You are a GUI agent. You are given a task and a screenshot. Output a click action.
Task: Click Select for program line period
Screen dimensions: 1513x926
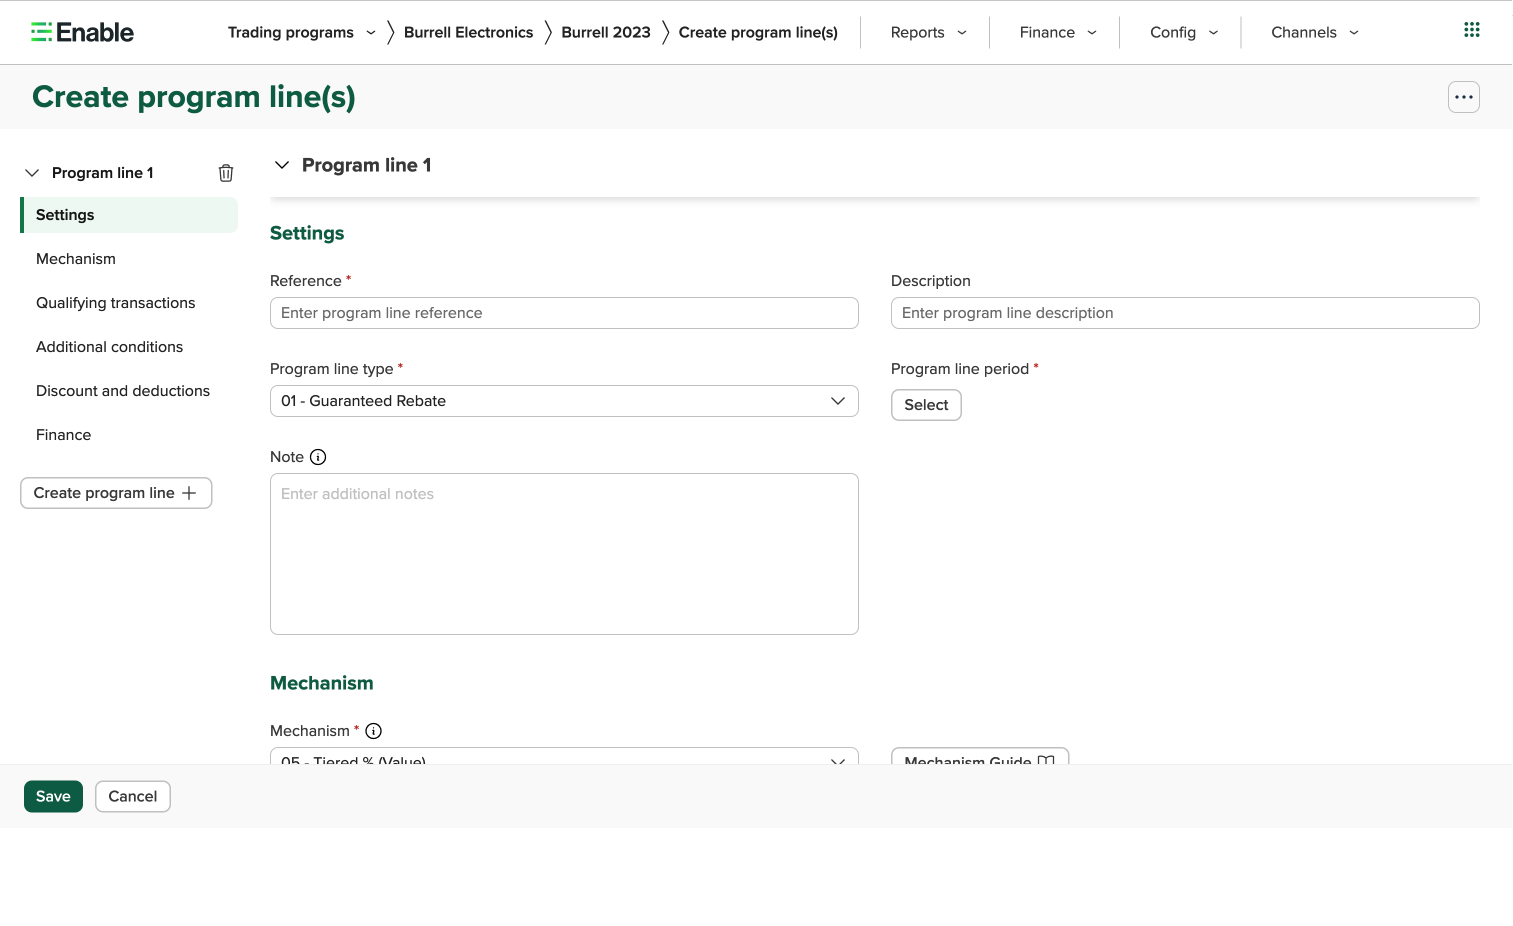(x=926, y=405)
